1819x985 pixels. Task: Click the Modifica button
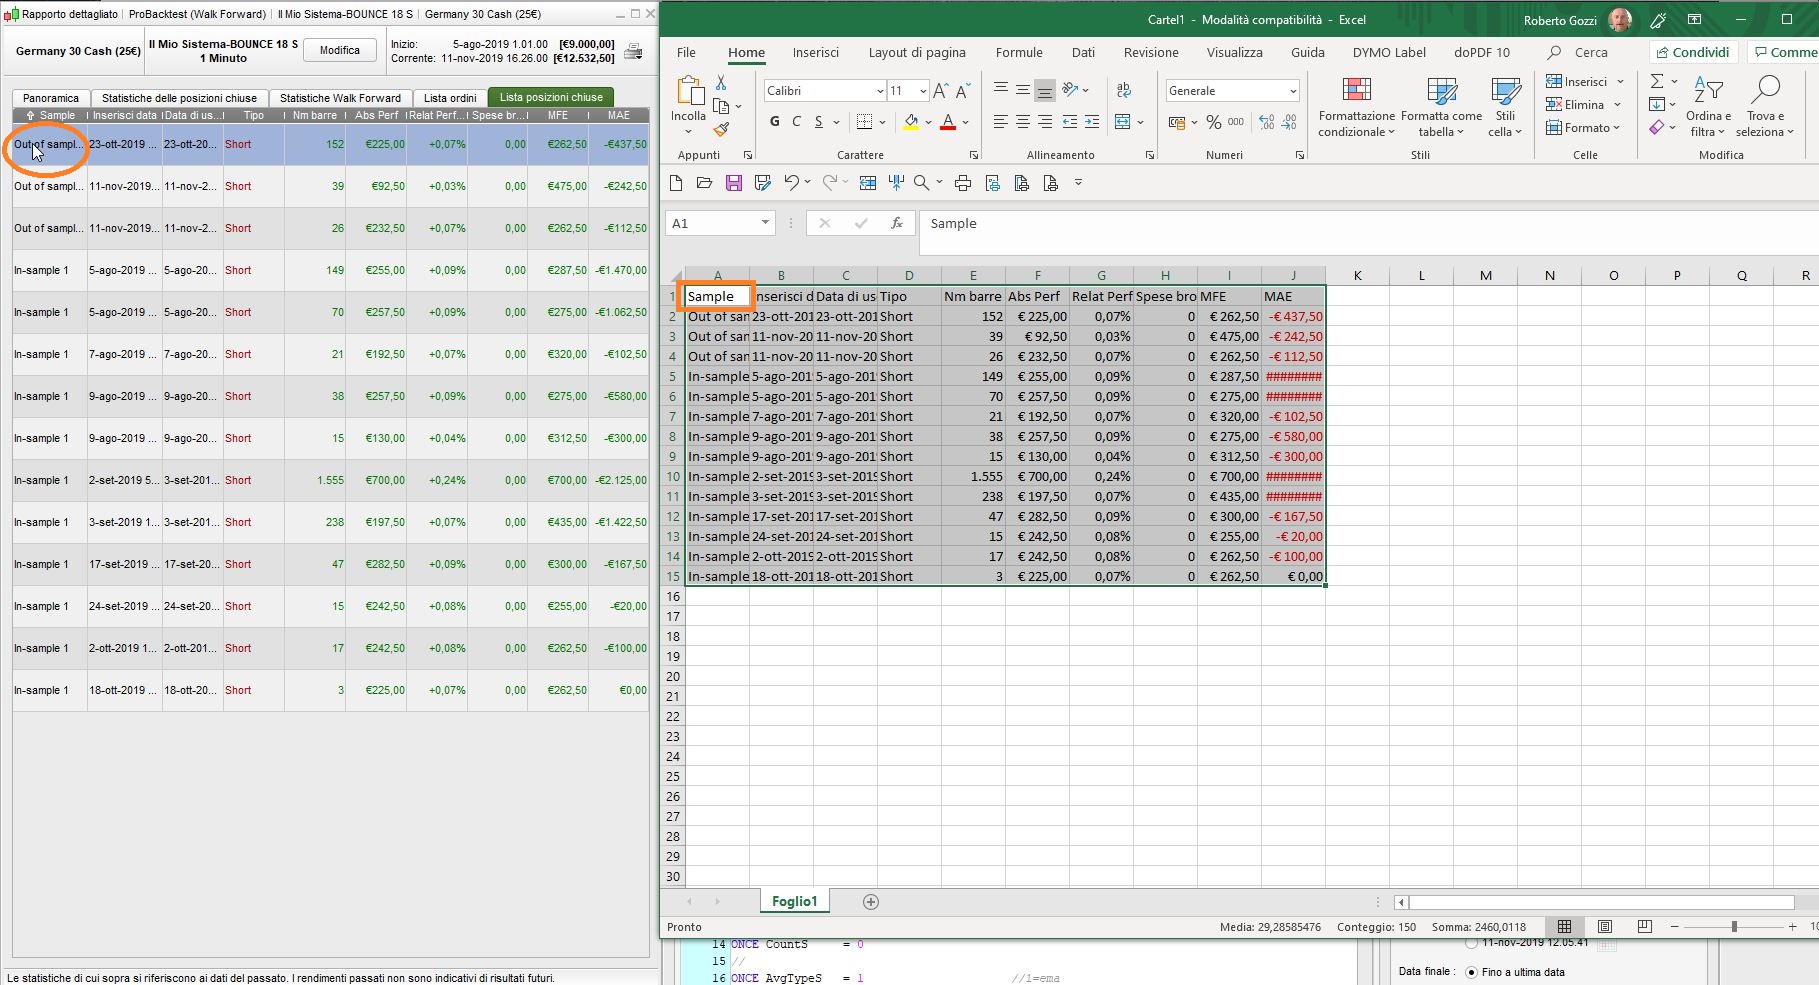pos(340,50)
